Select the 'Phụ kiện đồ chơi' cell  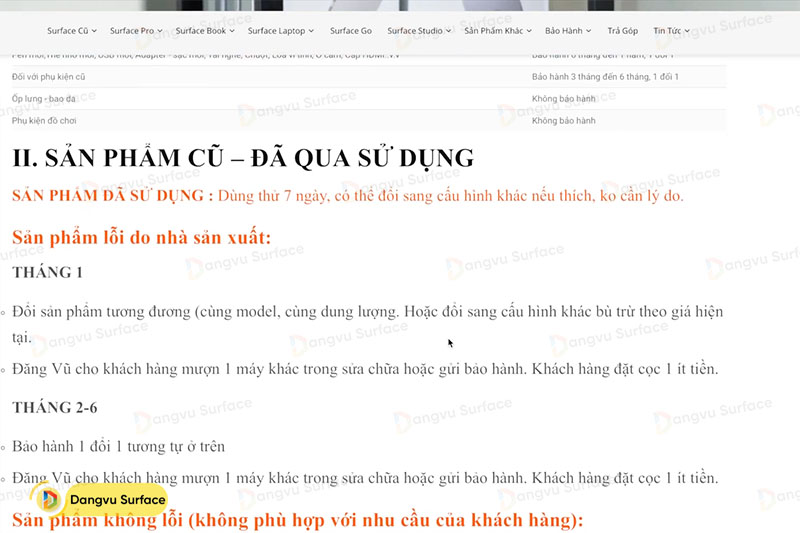[x=44, y=121]
